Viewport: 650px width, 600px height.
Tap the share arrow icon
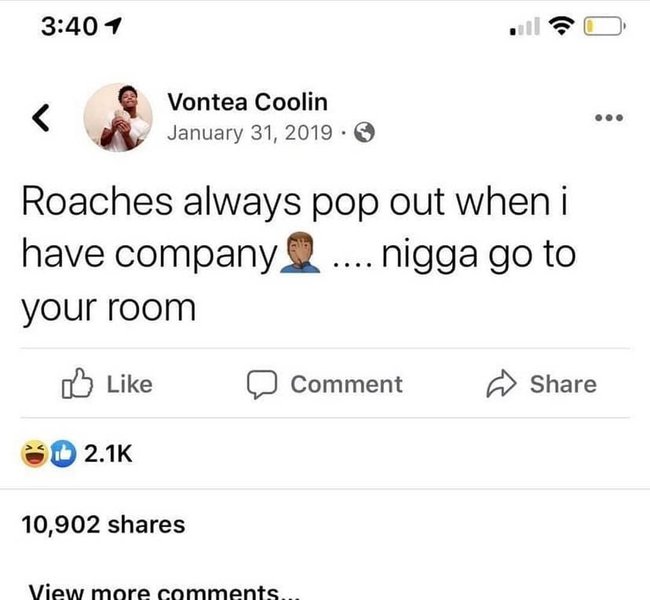point(501,384)
